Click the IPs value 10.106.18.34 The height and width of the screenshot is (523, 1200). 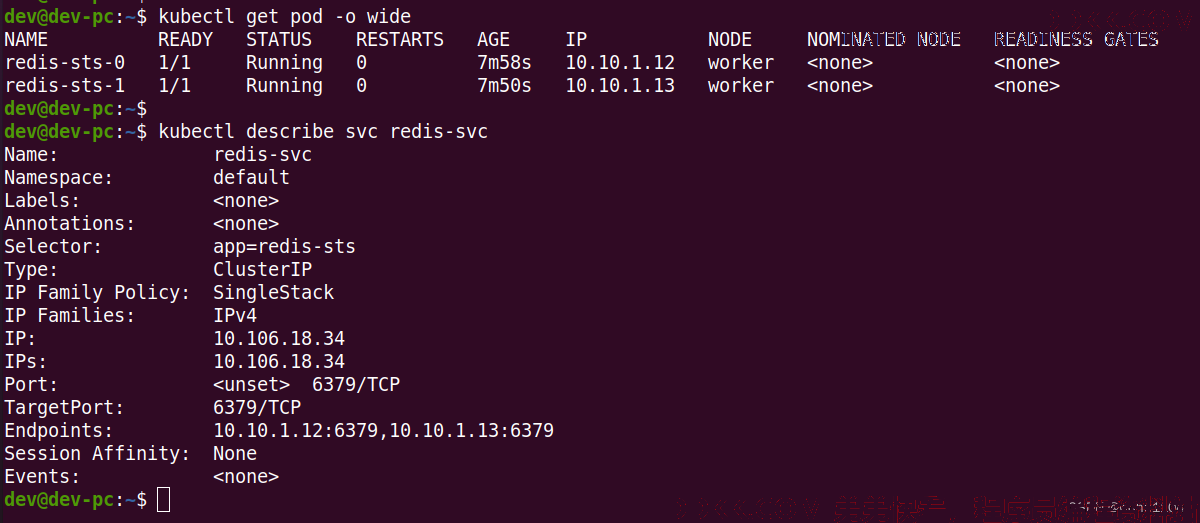(279, 362)
